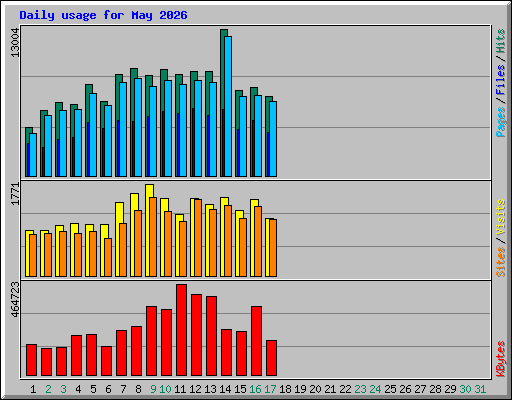Click day 23 on the x-axis
Image resolution: width=512 pixels, height=400 pixels.
coord(360,389)
